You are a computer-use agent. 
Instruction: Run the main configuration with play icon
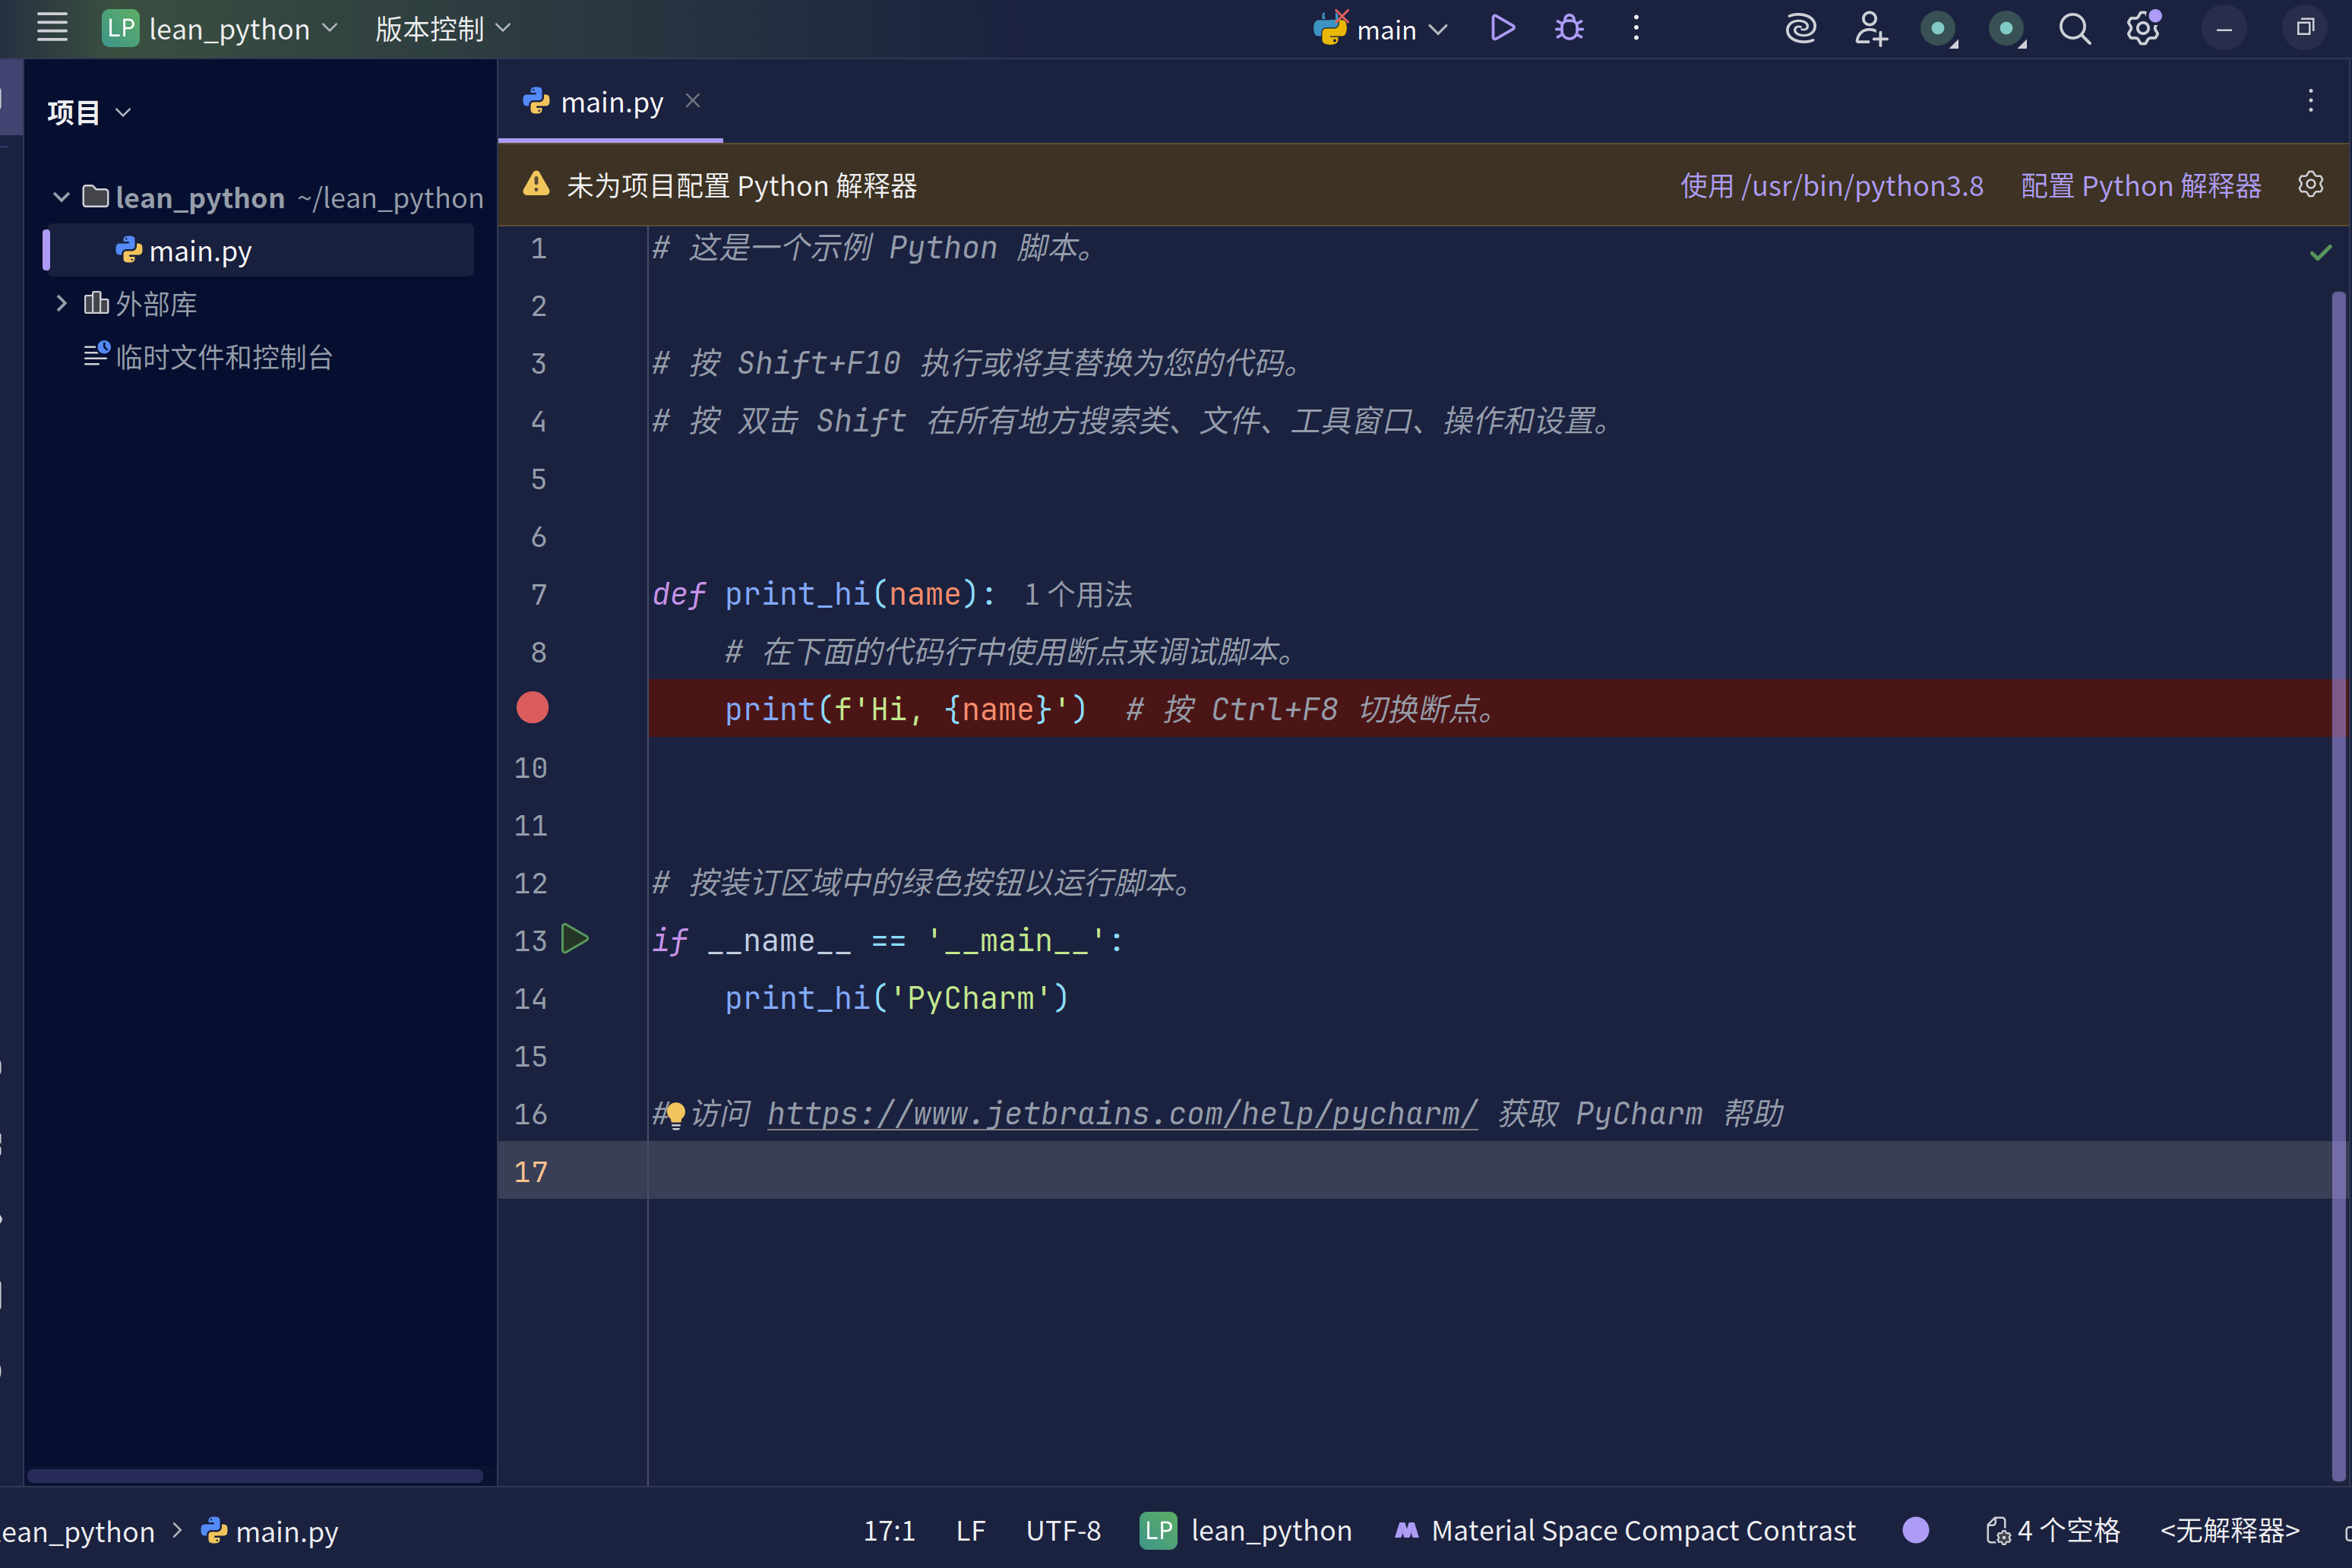point(1502,28)
